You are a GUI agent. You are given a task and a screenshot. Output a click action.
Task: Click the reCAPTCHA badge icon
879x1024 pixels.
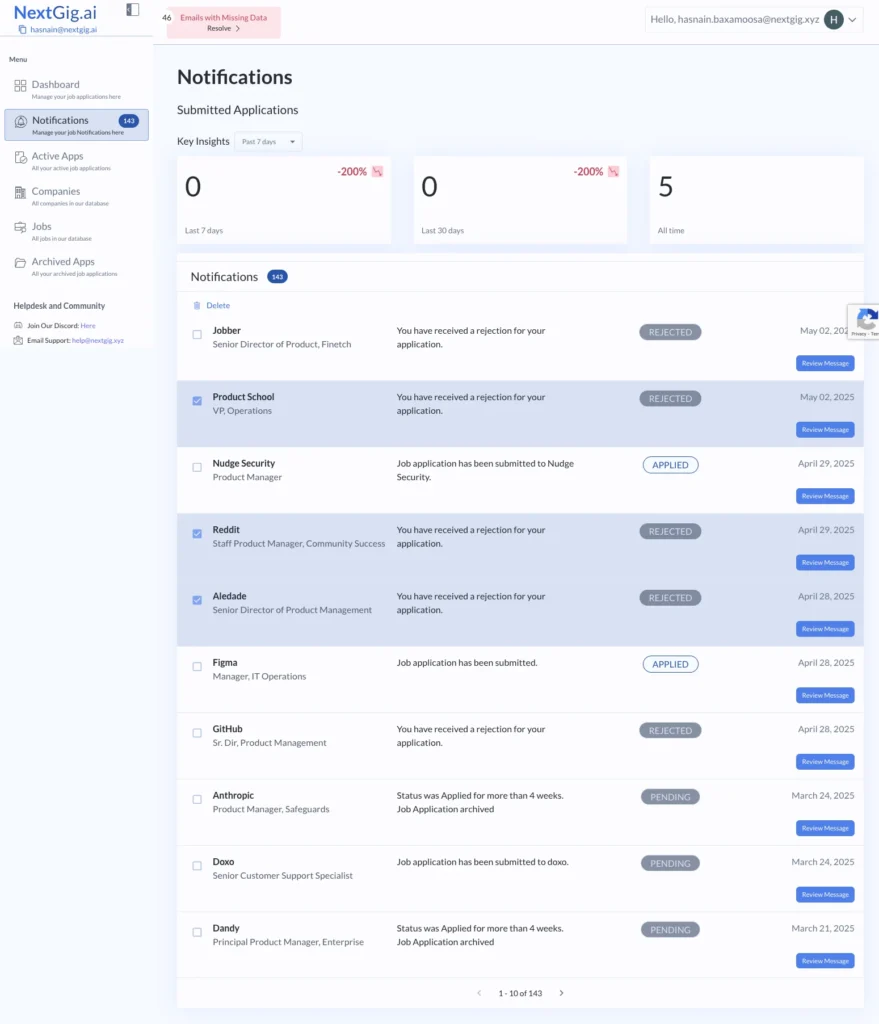click(x=865, y=321)
